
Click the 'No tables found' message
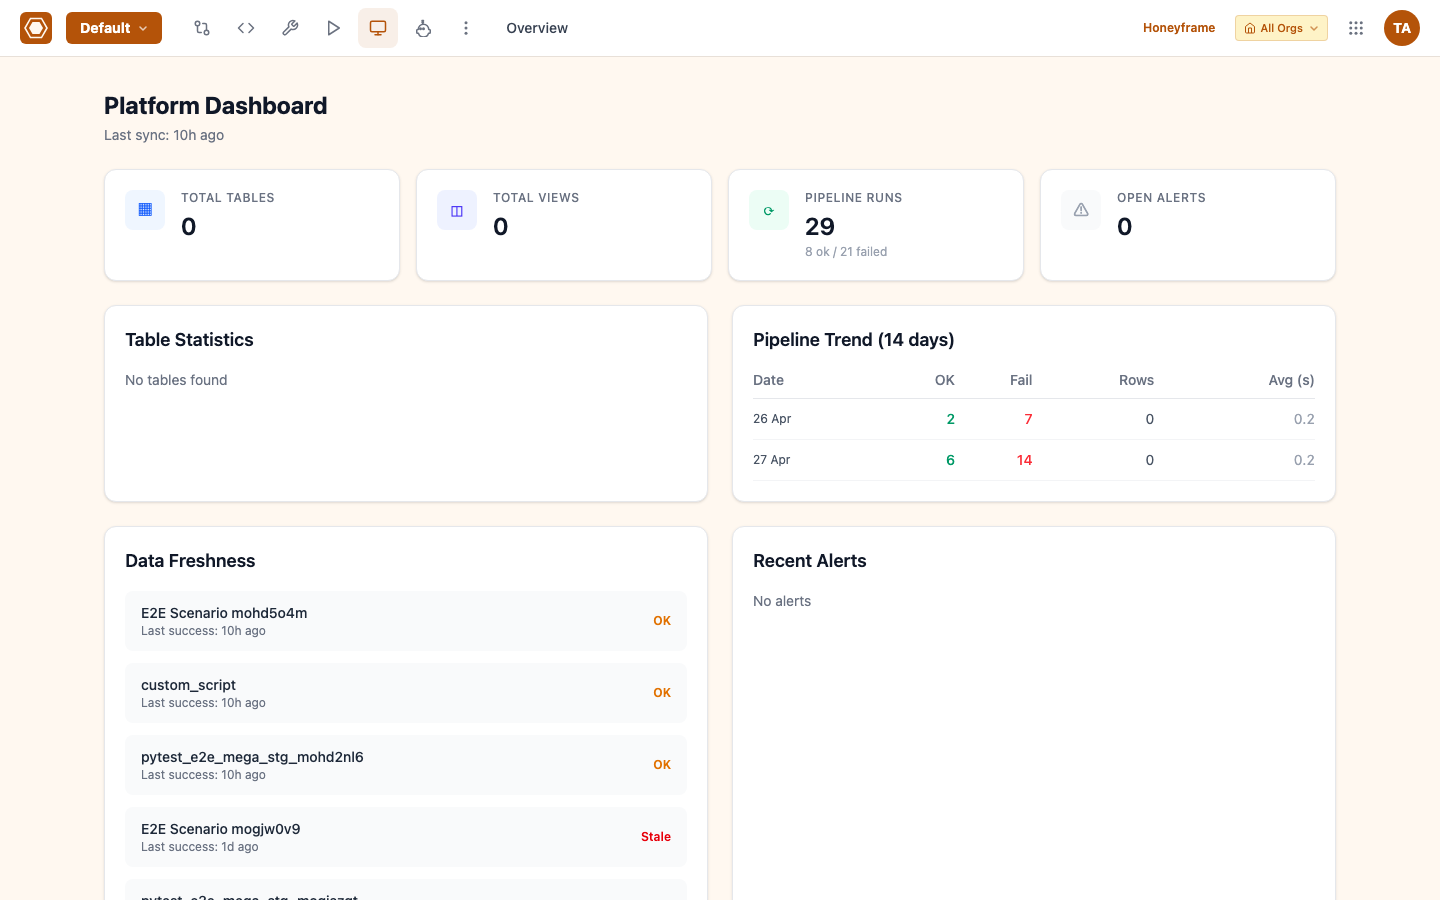176,380
